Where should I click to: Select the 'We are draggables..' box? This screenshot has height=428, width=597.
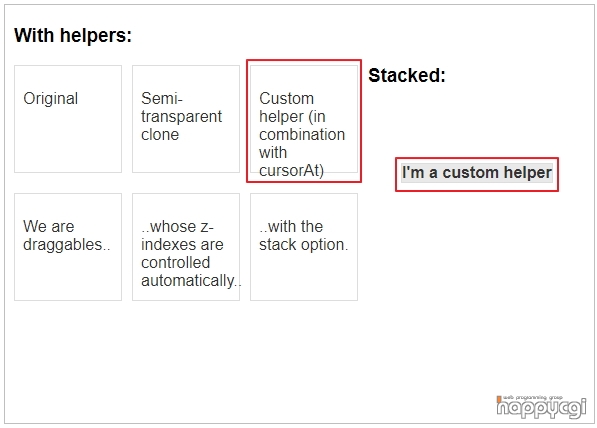point(68,247)
